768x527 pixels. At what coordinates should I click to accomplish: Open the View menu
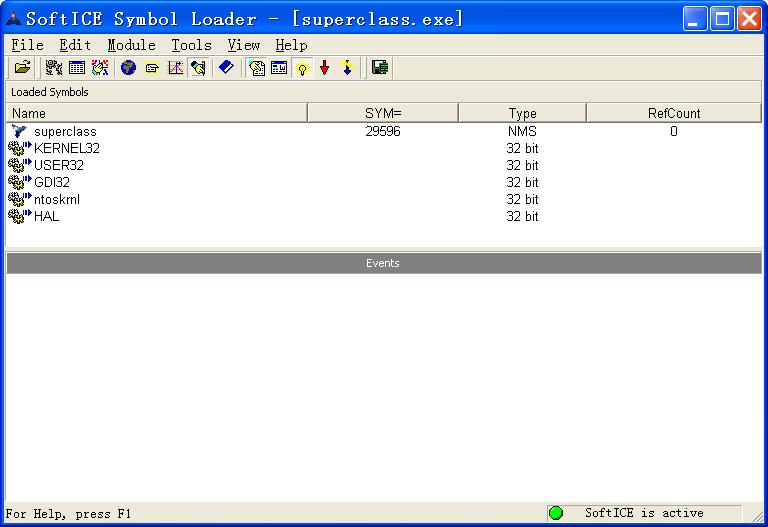[243, 45]
